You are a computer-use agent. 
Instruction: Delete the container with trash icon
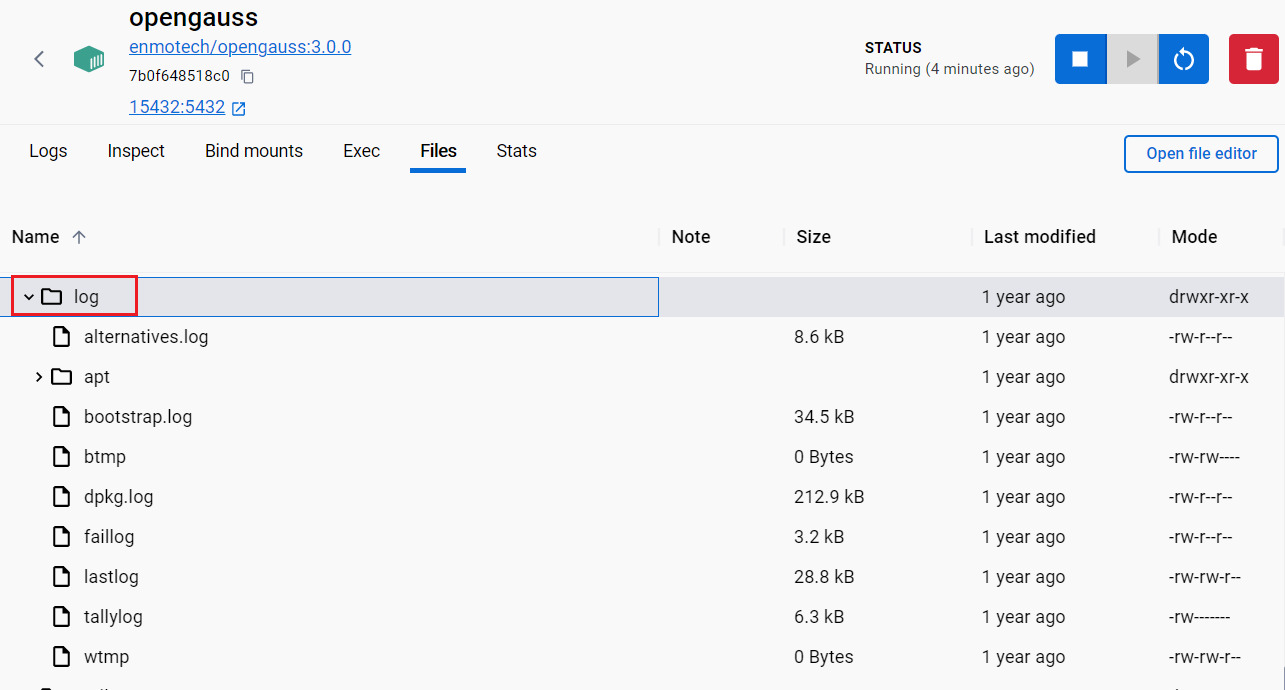pos(1253,59)
